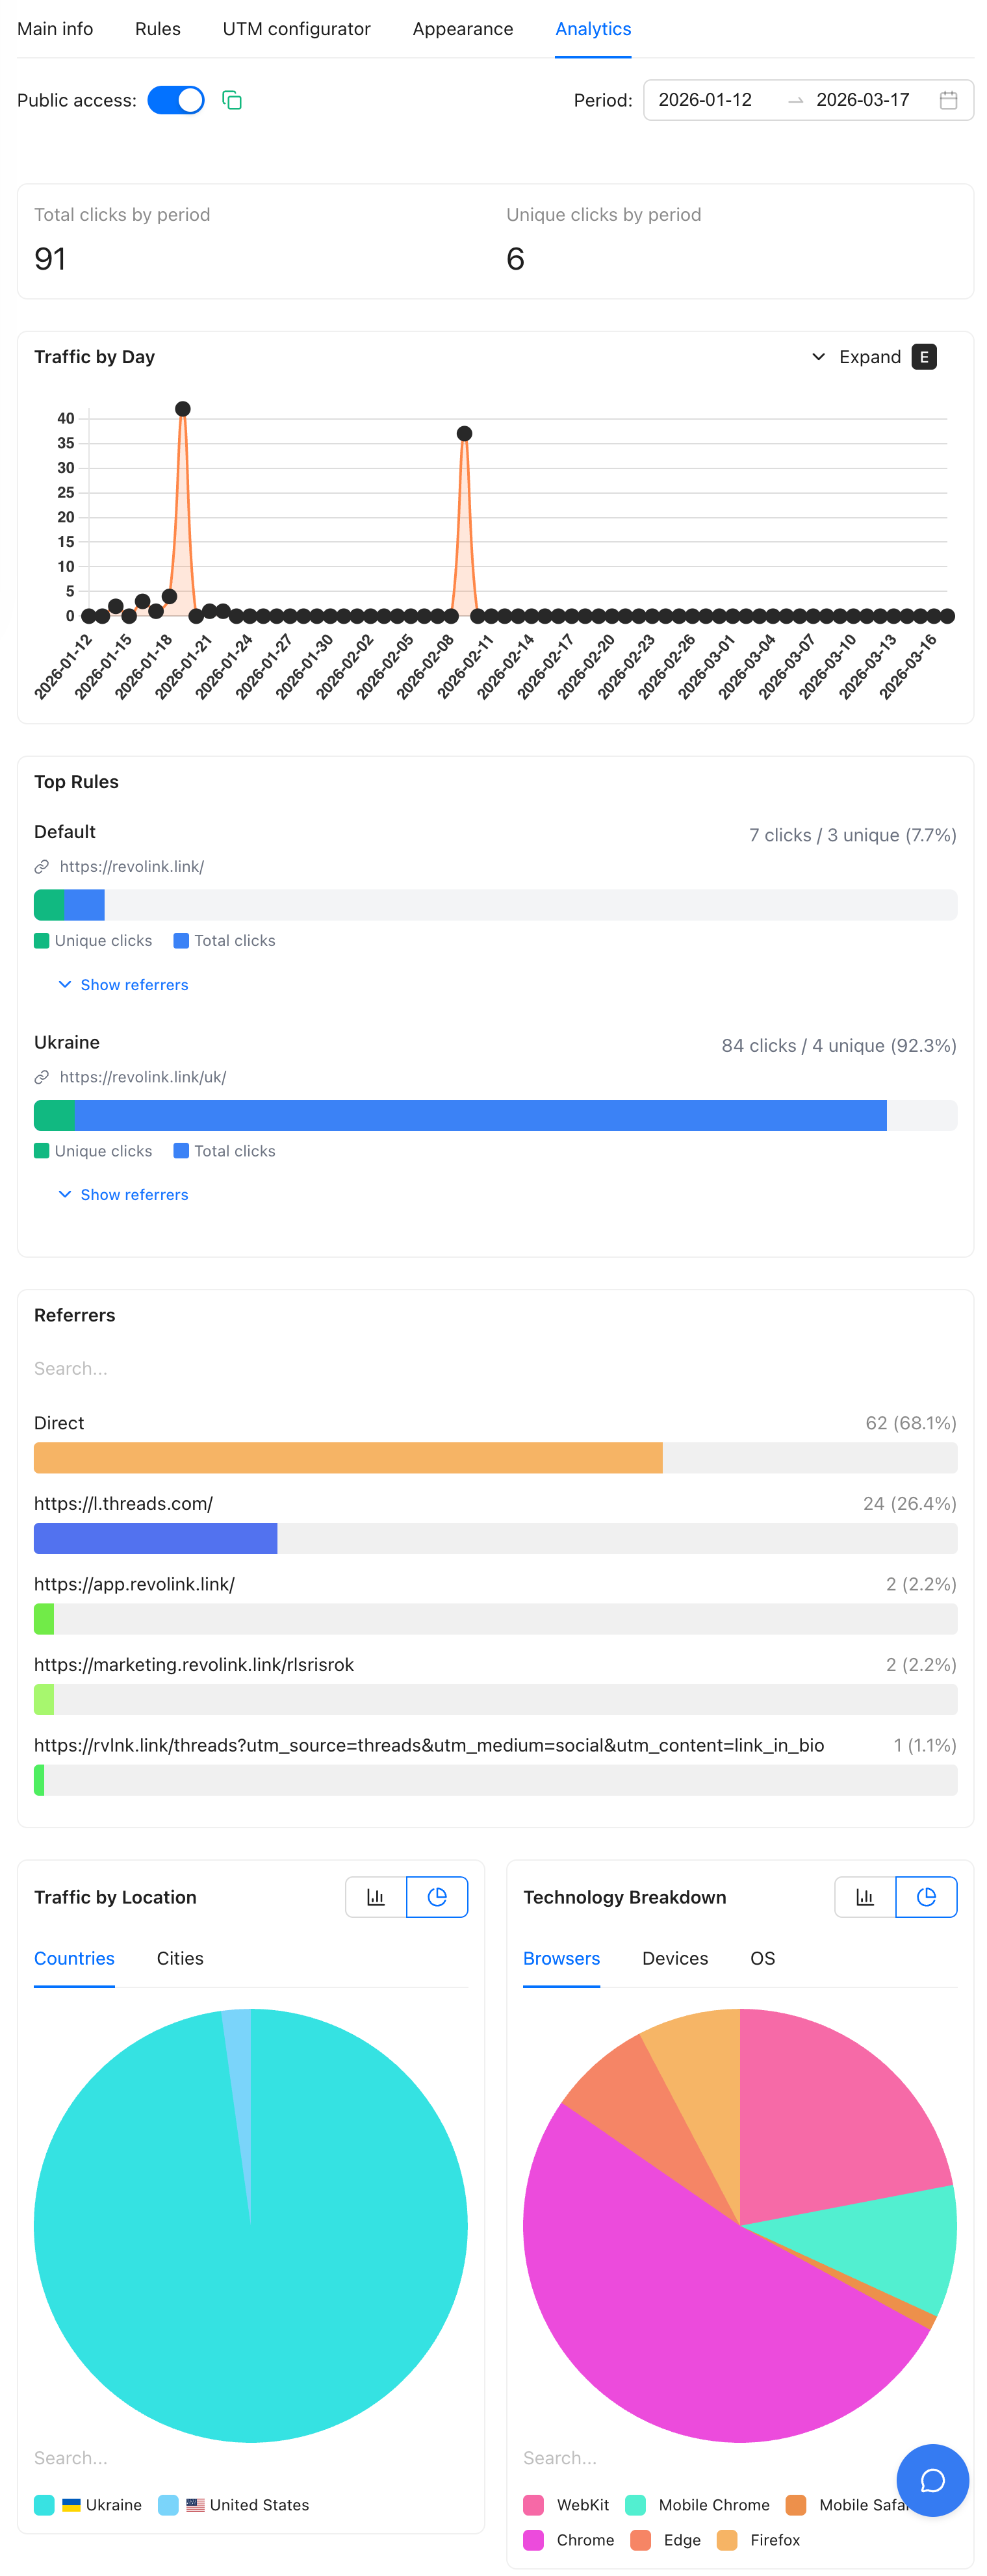Open the chat support bubble
987x2576 pixels.
(x=932, y=2480)
